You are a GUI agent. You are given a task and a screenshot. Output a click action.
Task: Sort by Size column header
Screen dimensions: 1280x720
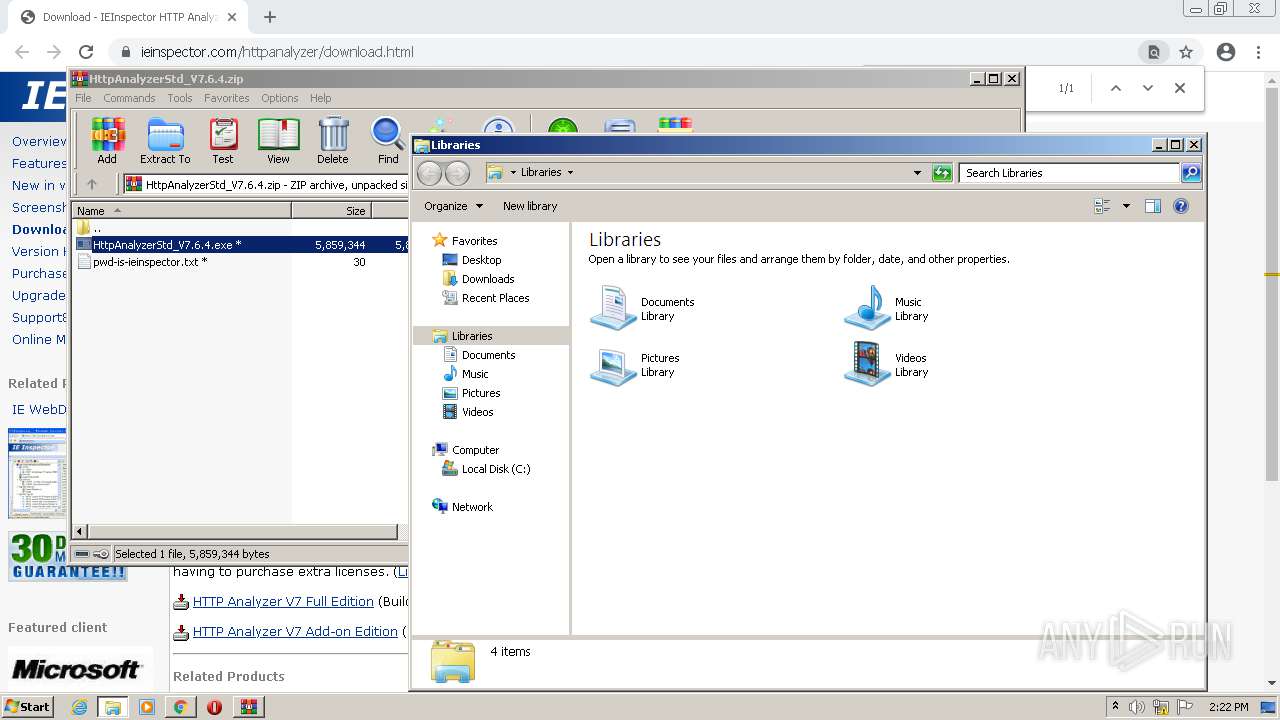tap(331, 210)
